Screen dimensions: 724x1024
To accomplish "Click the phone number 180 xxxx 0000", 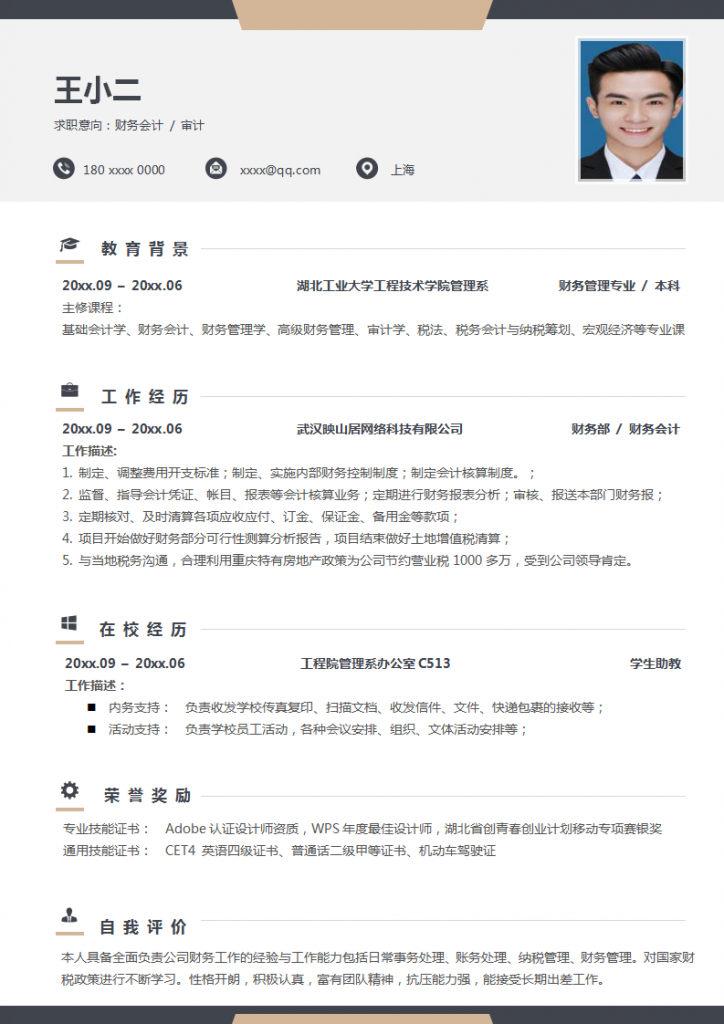I will coord(124,170).
